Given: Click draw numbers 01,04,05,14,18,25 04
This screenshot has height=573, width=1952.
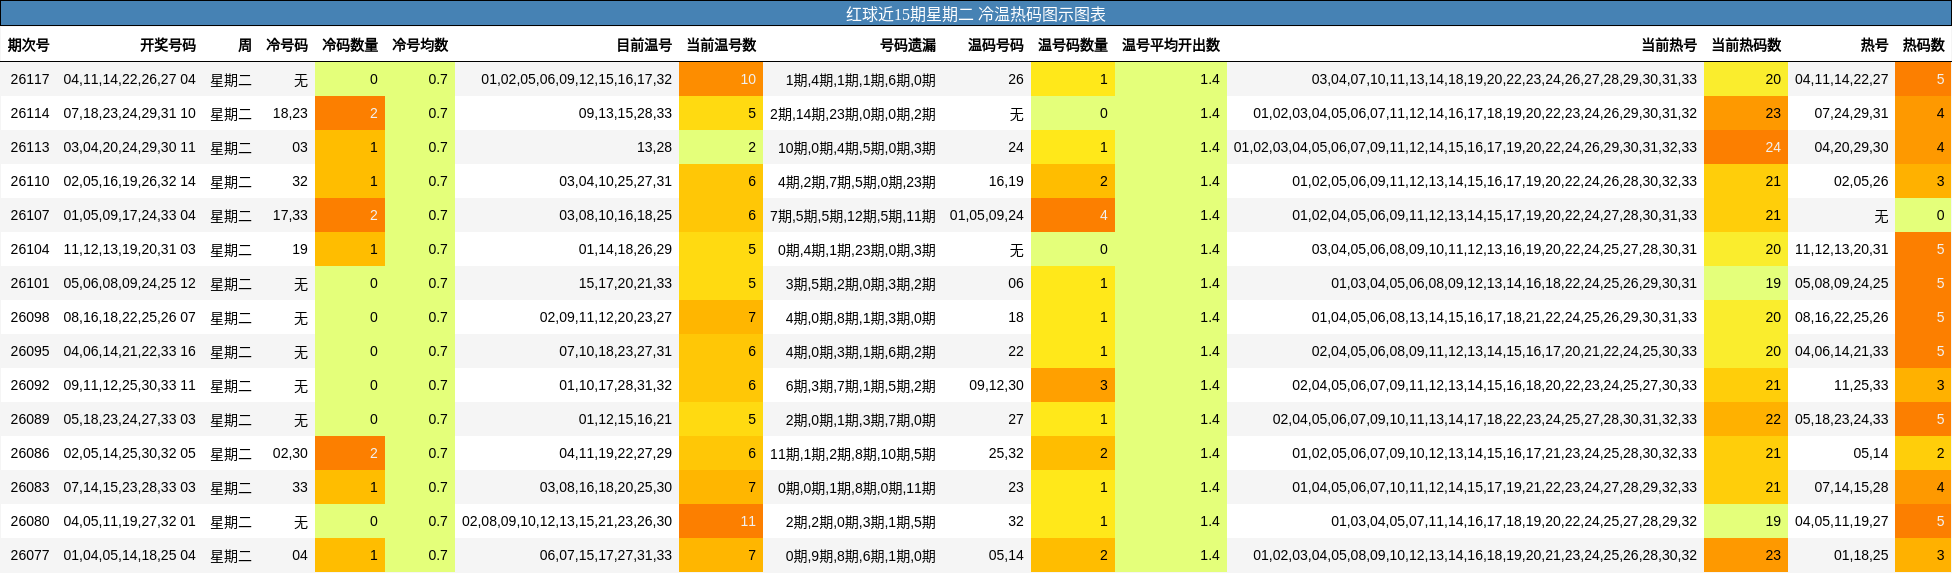Looking at the screenshot, I should click(130, 555).
